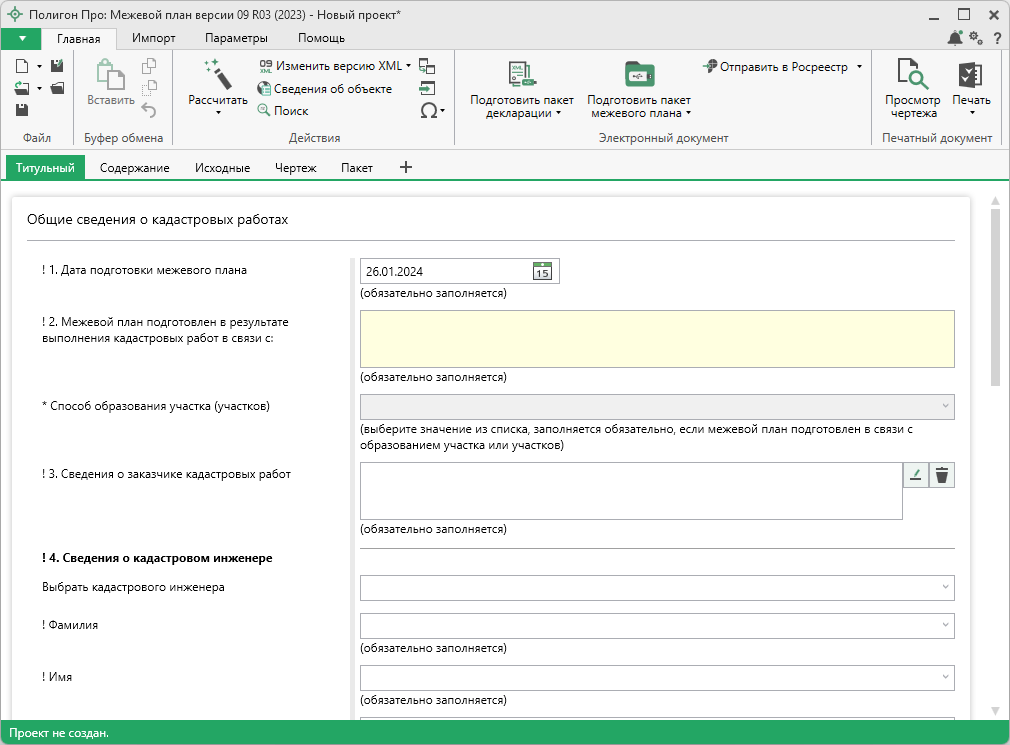Insert special symbol via Omega icon
This screenshot has width=1010, height=745.
(428, 111)
